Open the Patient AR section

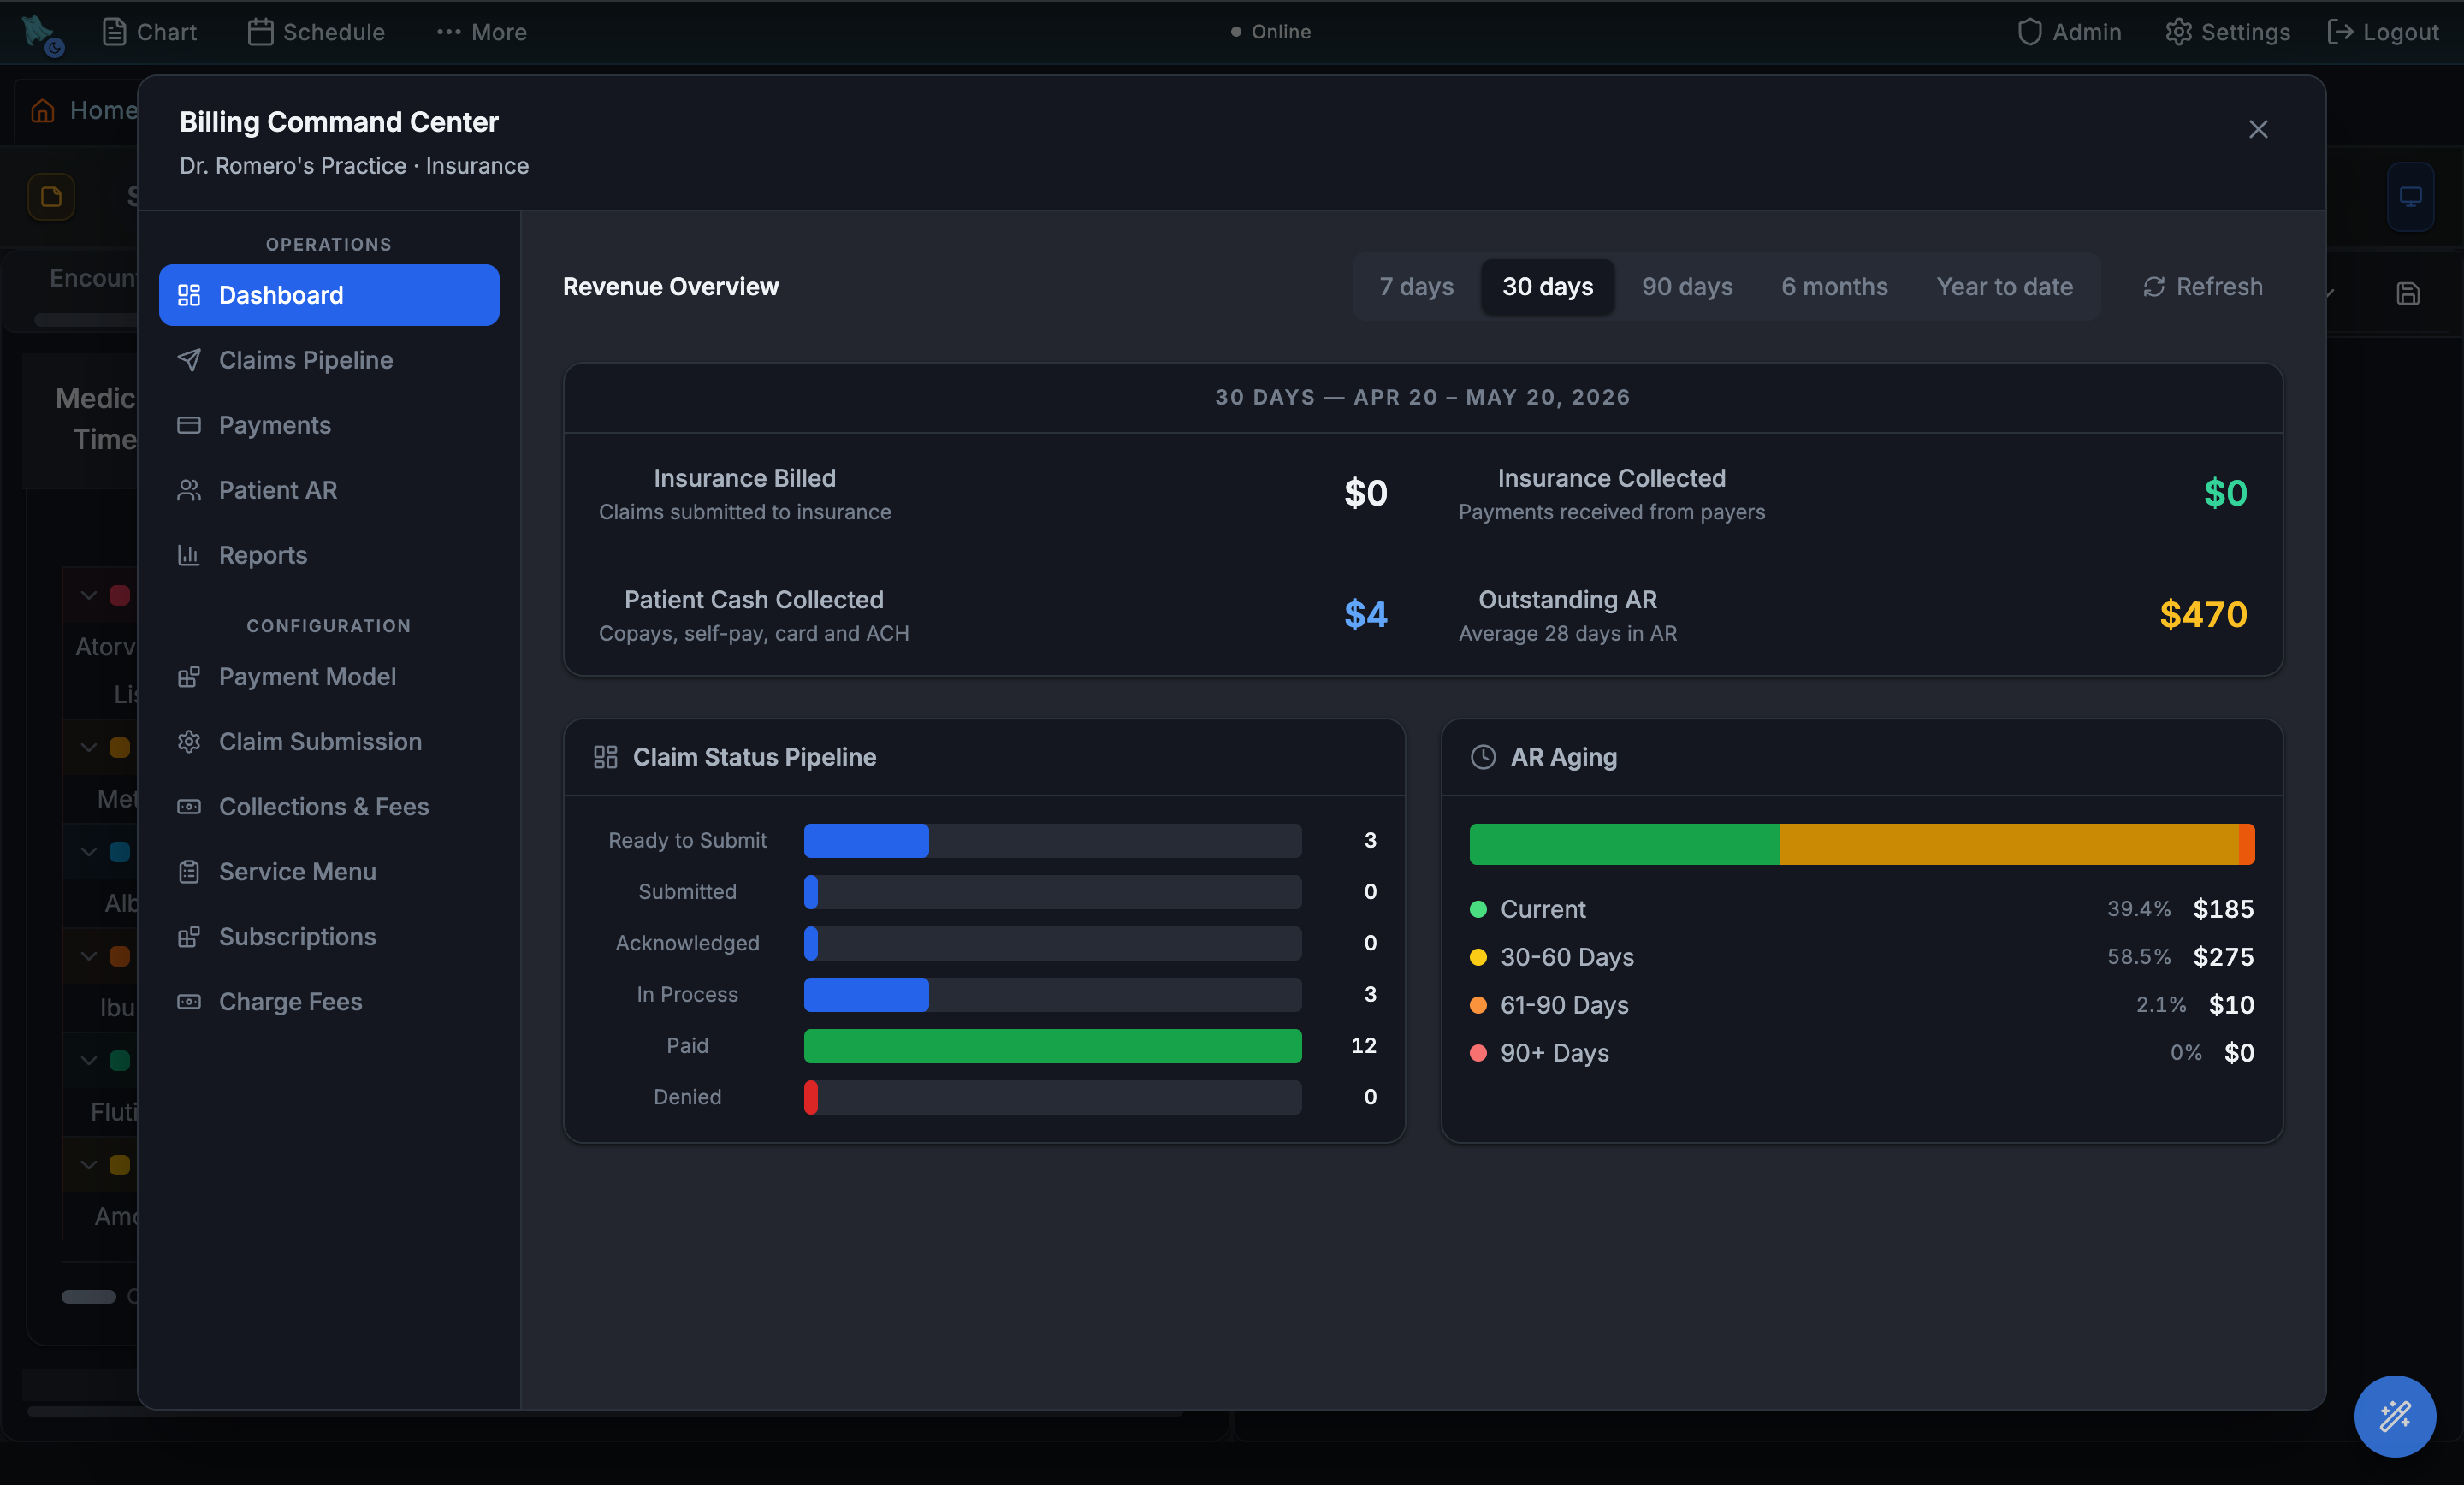328,490
